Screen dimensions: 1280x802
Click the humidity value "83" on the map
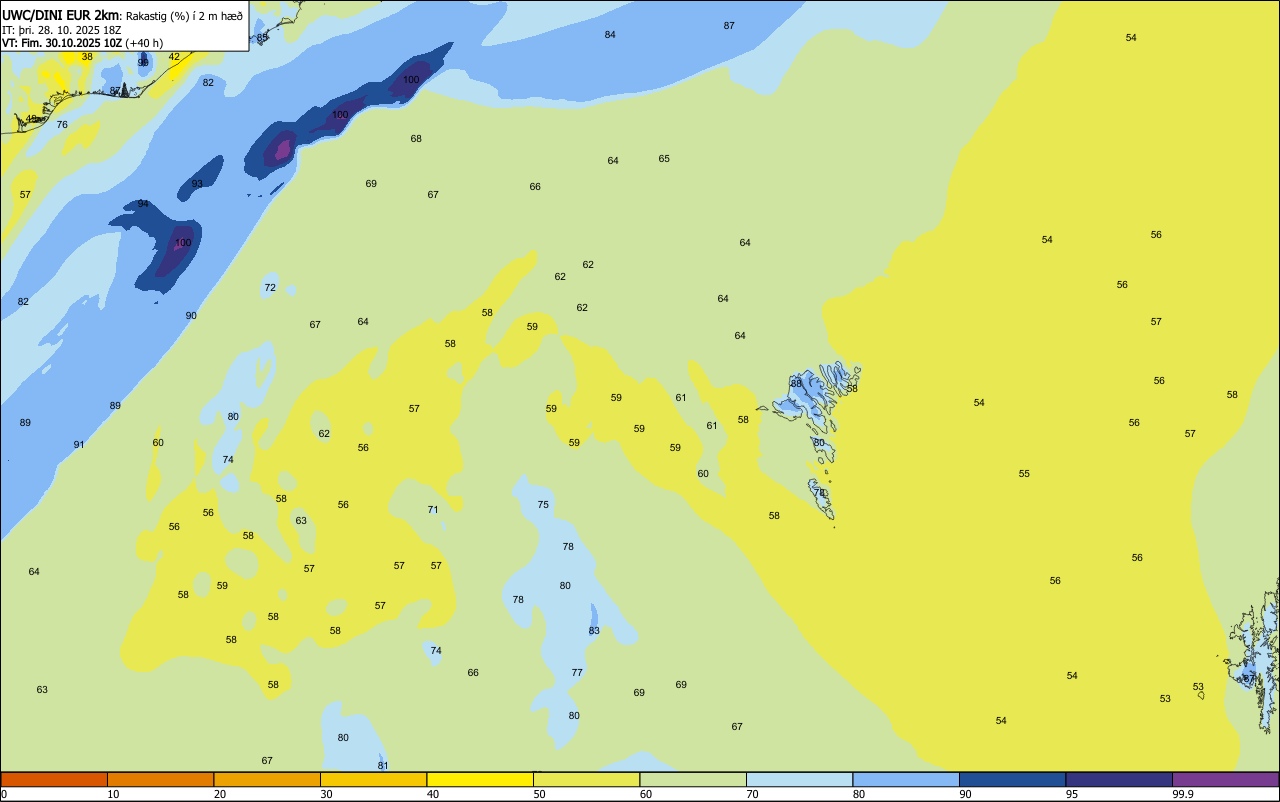click(x=594, y=631)
